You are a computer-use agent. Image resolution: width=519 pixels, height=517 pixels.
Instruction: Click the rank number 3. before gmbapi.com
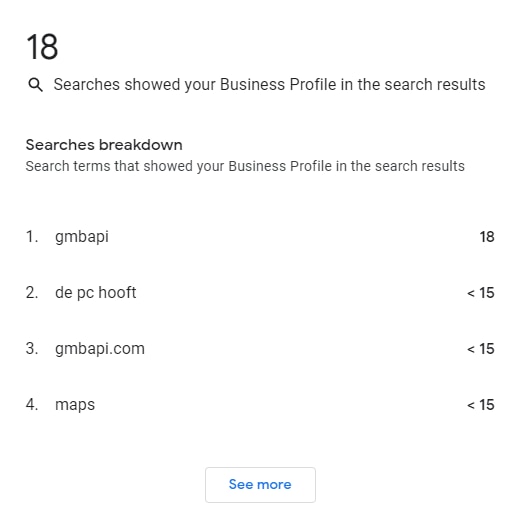point(32,349)
